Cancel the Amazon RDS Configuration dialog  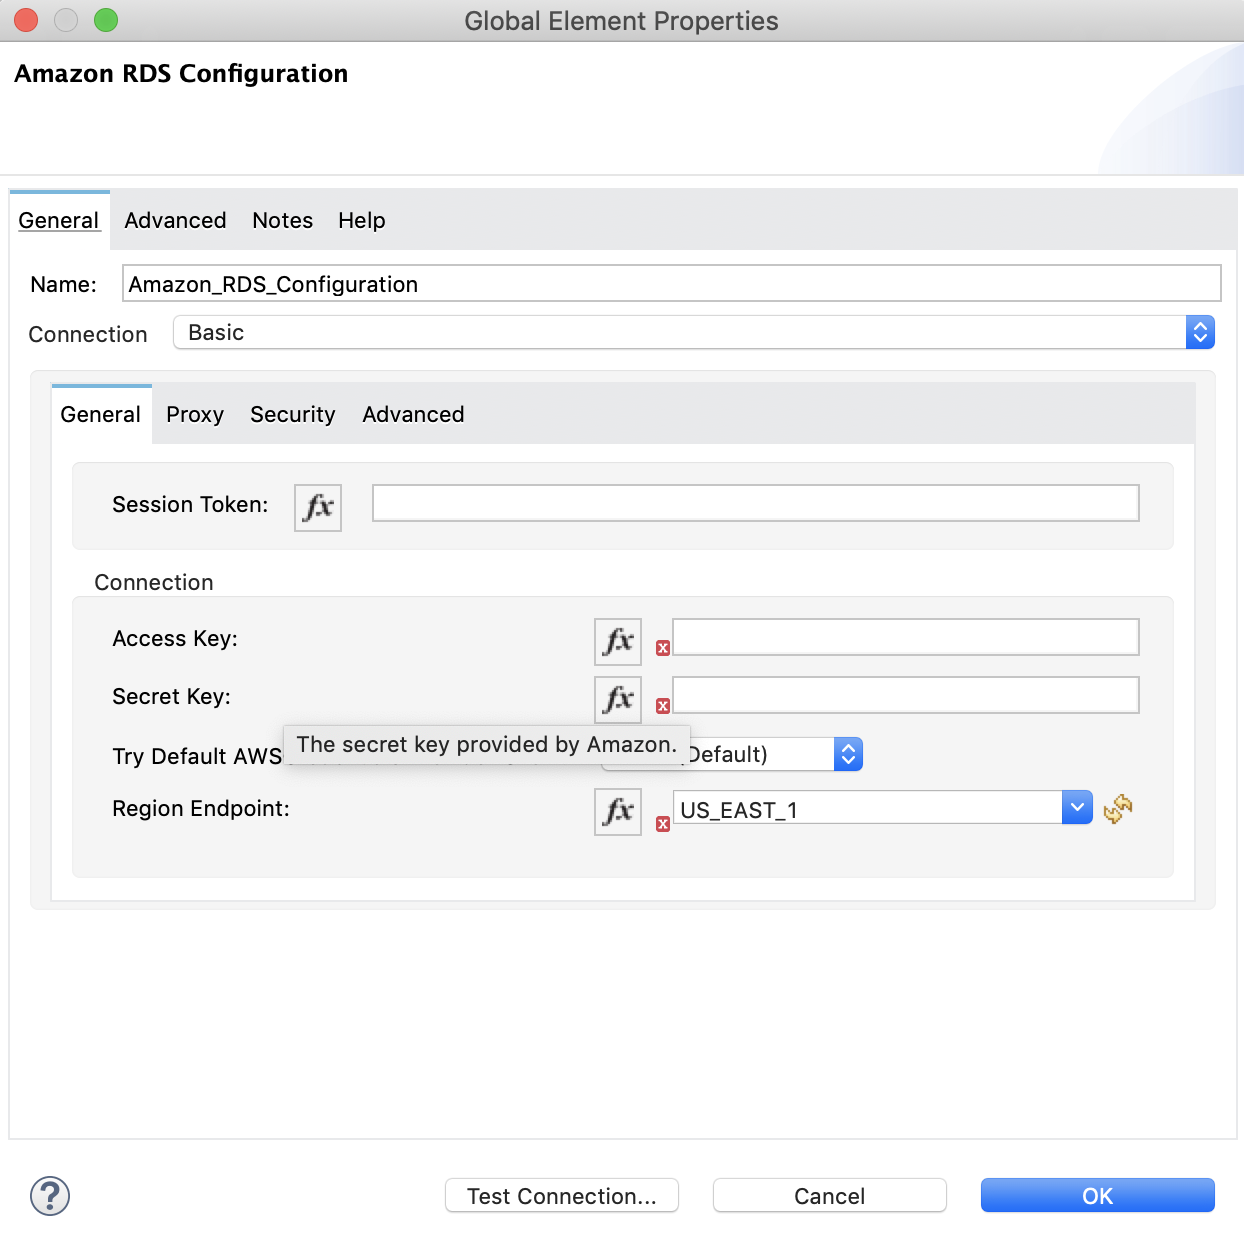828,1195
